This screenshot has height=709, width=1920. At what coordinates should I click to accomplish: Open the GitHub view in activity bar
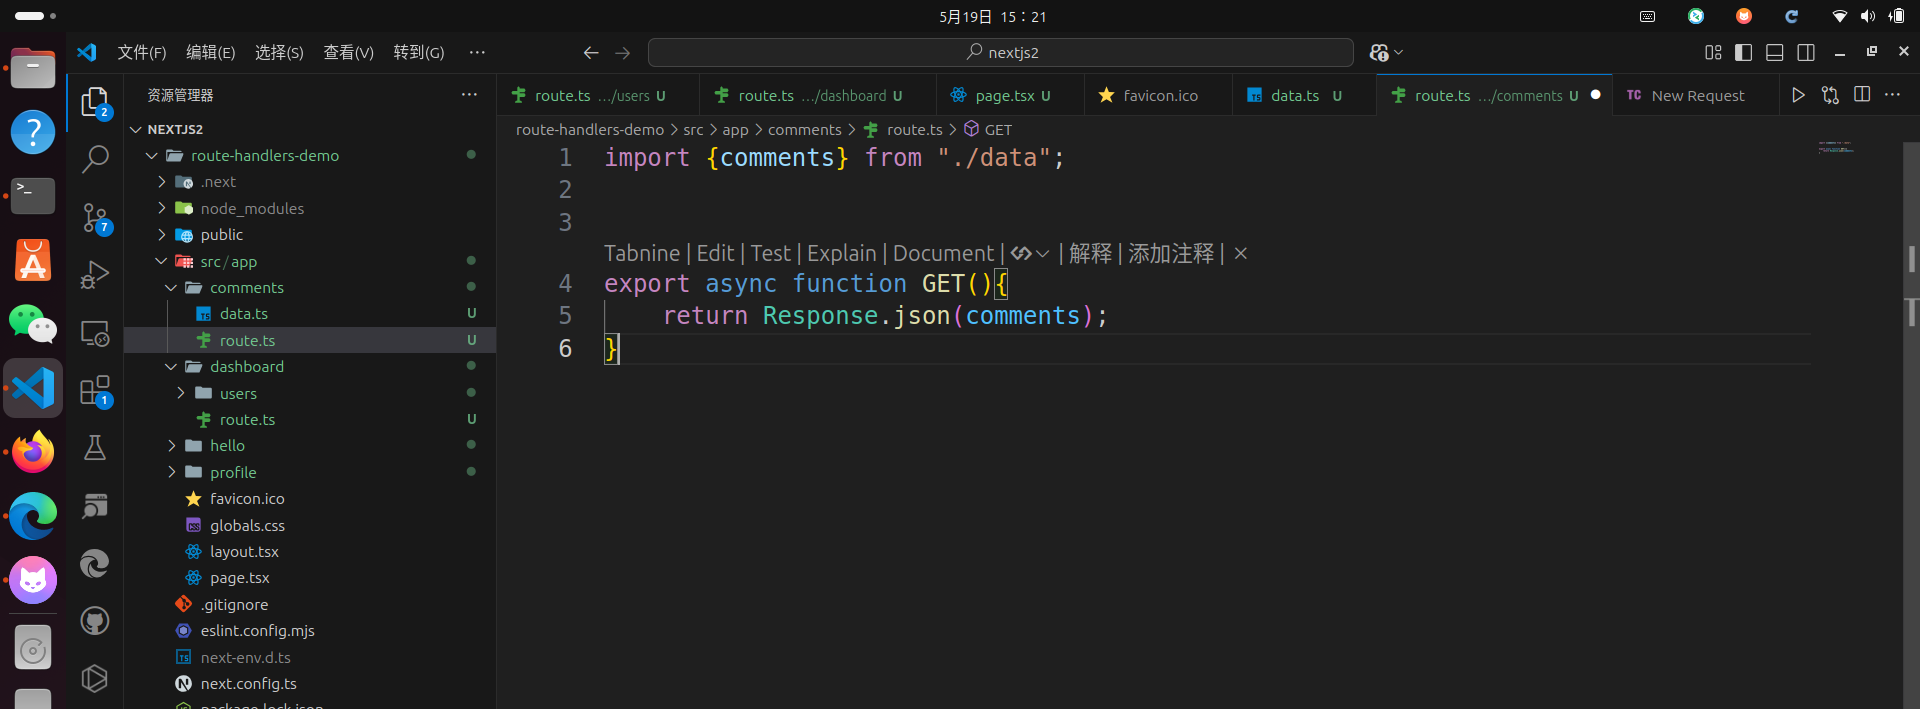coord(95,621)
